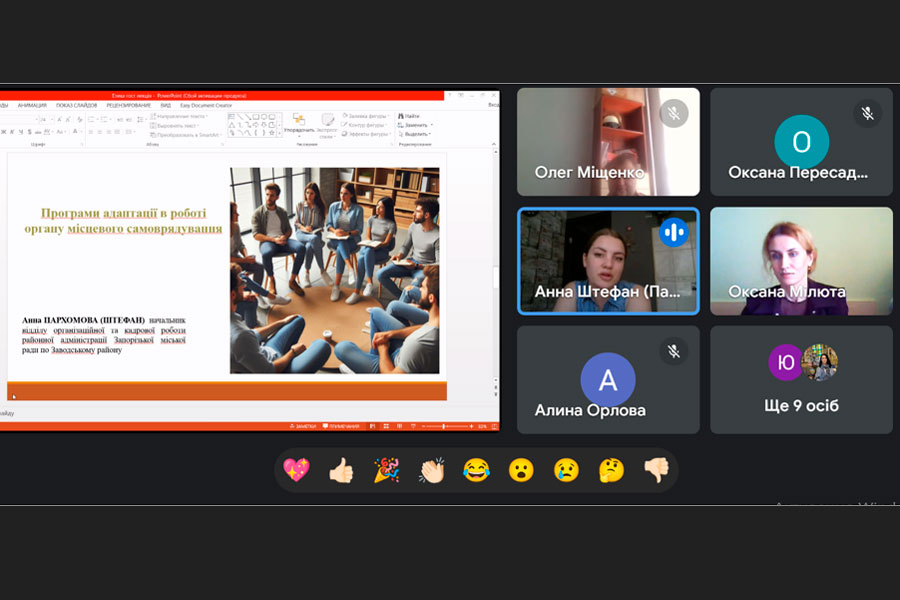This screenshot has width=900, height=600.
Task: Send the thumbs up reaction
Action: click(x=341, y=470)
